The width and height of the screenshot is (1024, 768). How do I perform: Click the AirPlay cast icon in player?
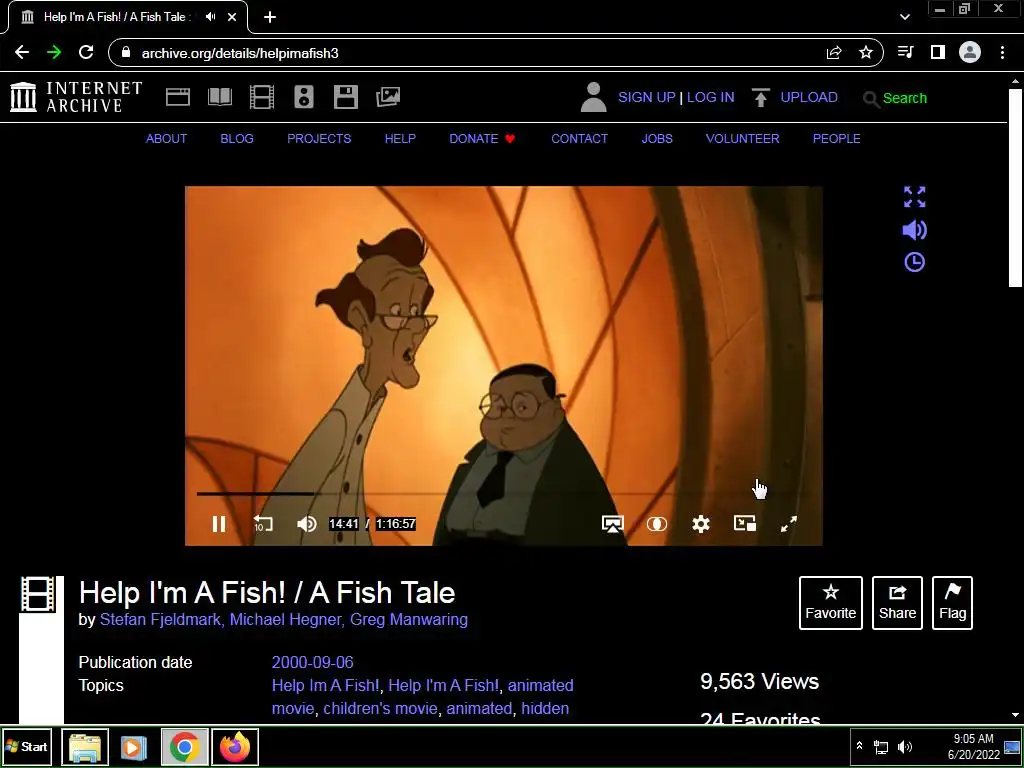613,524
